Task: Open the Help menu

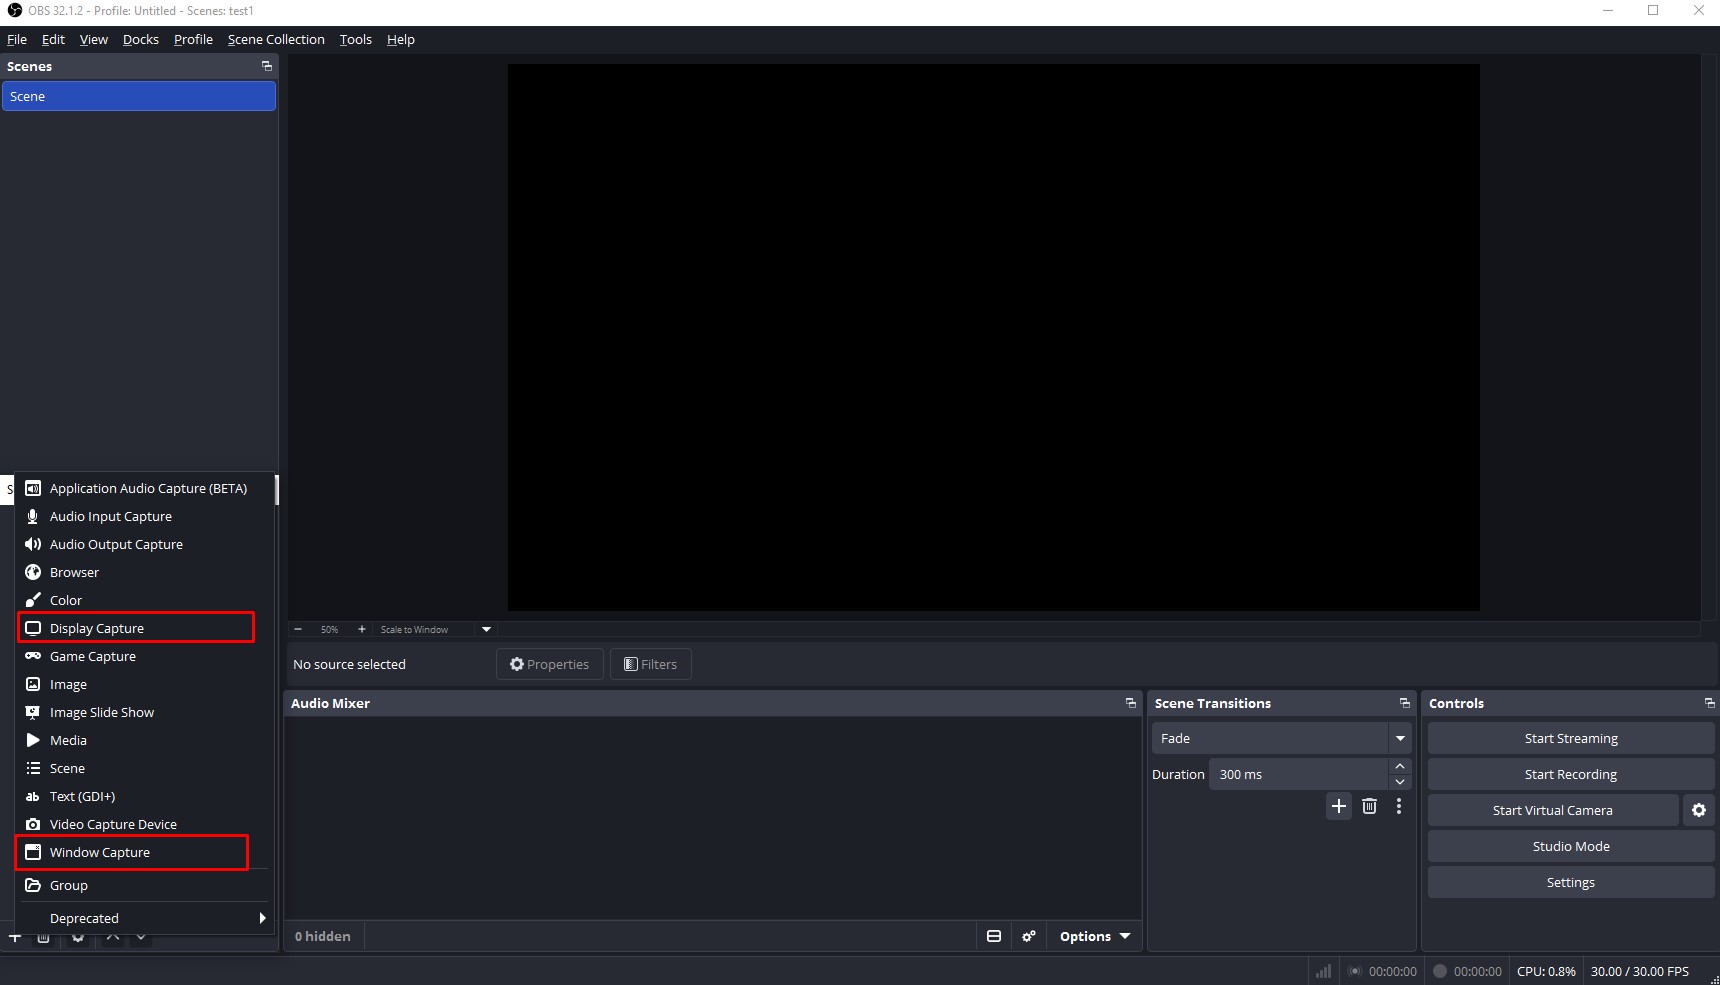Action: [x=401, y=39]
